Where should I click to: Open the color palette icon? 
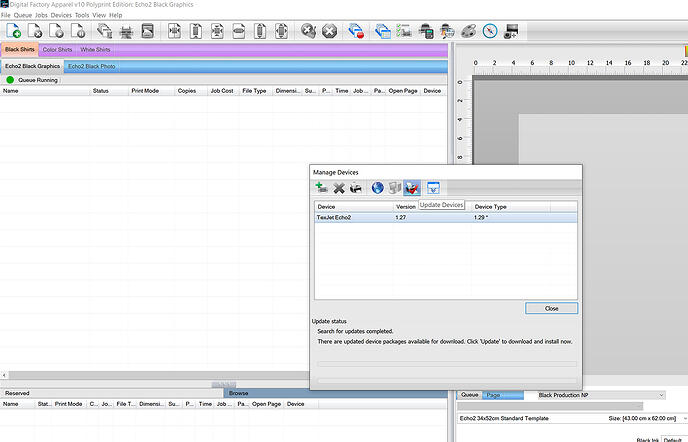(468, 31)
